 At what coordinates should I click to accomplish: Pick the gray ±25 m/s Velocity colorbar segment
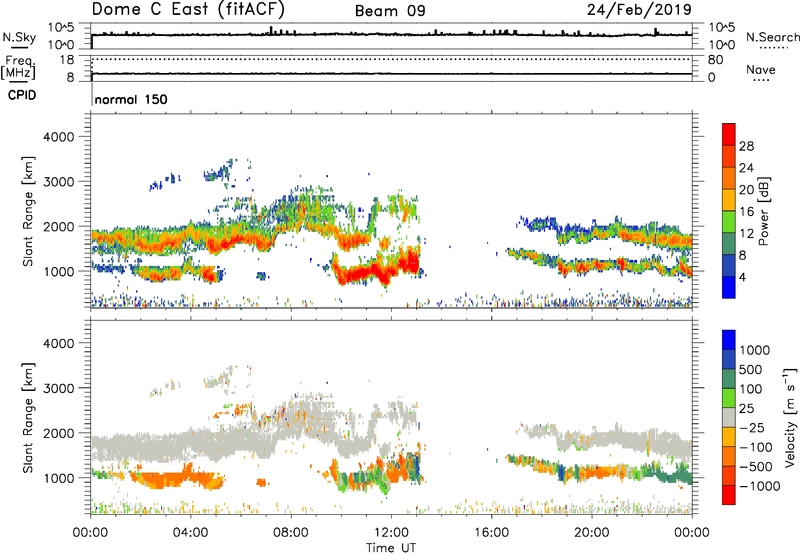(729, 418)
